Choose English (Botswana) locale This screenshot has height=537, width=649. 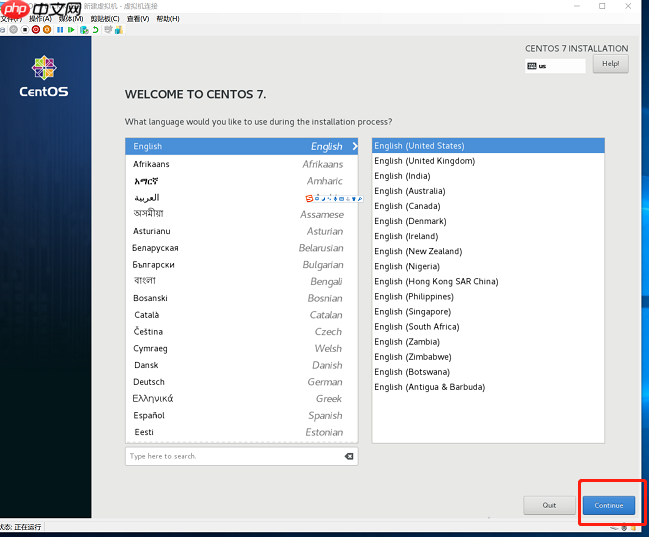[488, 372]
